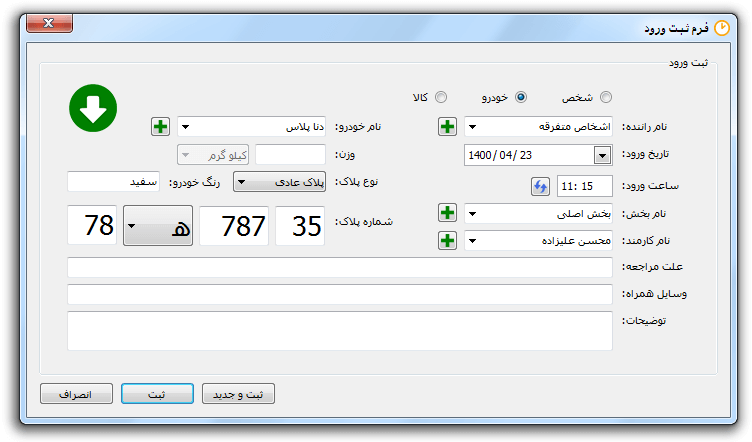
Task: Click the clock icon in the title bar
Action: point(722,28)
